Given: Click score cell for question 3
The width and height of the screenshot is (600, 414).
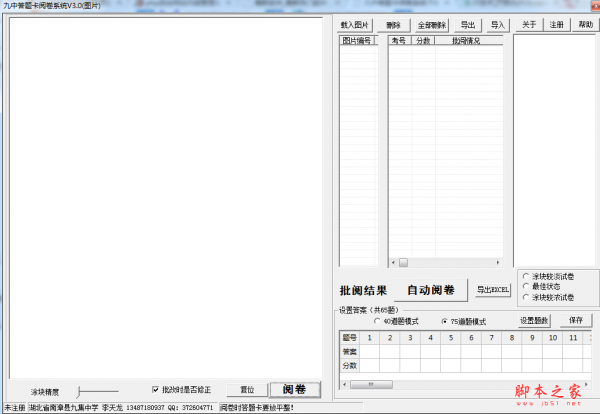Looking at the screenshot, I should coord(410,365).
